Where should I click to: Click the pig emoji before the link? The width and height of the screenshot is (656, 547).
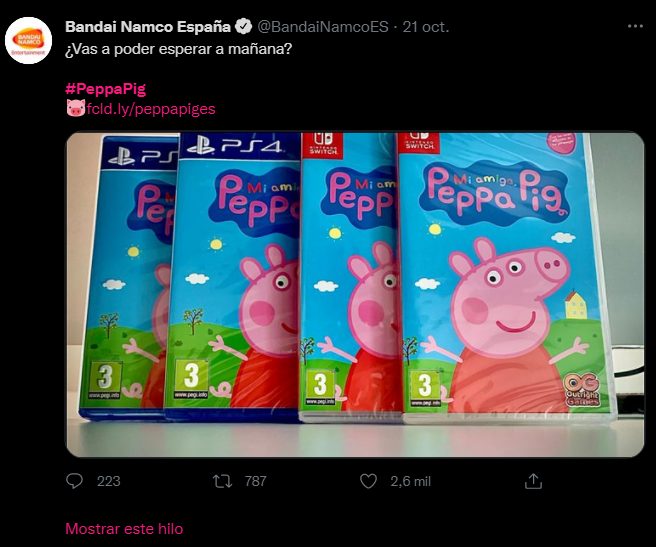(x=74, y=109)
